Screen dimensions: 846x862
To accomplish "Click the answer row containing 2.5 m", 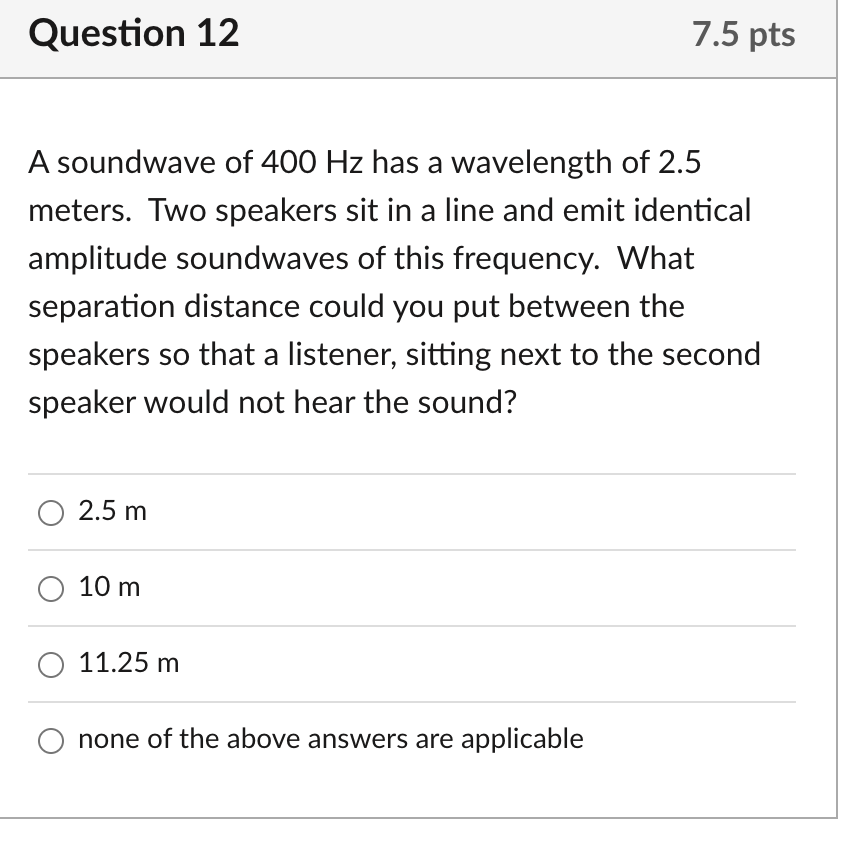I will [400, 511].
